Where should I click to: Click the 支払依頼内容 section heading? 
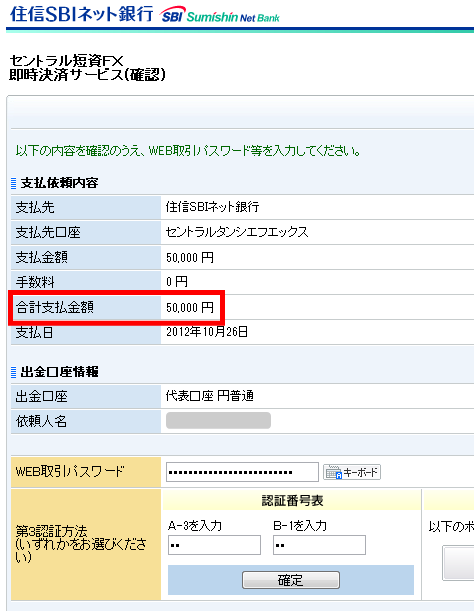click(x=59, y=183)
